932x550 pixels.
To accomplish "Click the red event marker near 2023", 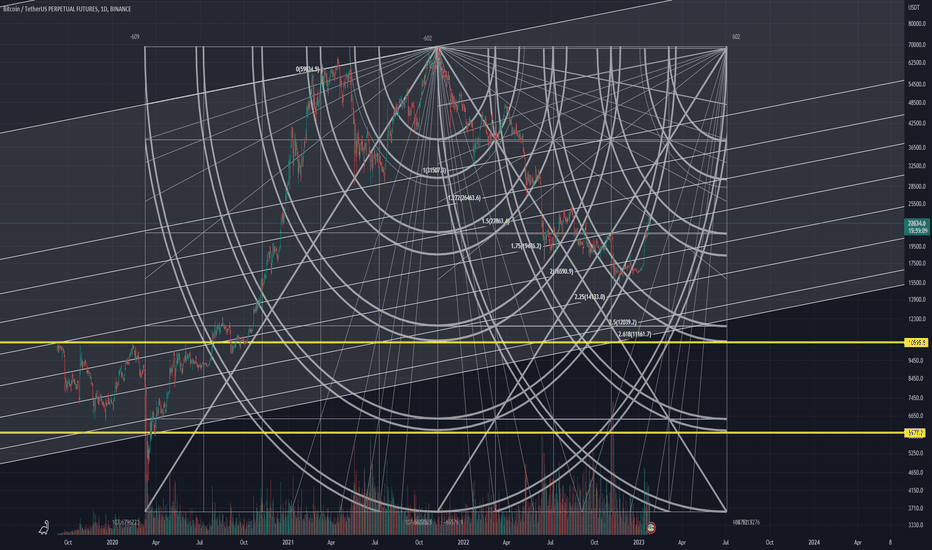I will [651, 527].
